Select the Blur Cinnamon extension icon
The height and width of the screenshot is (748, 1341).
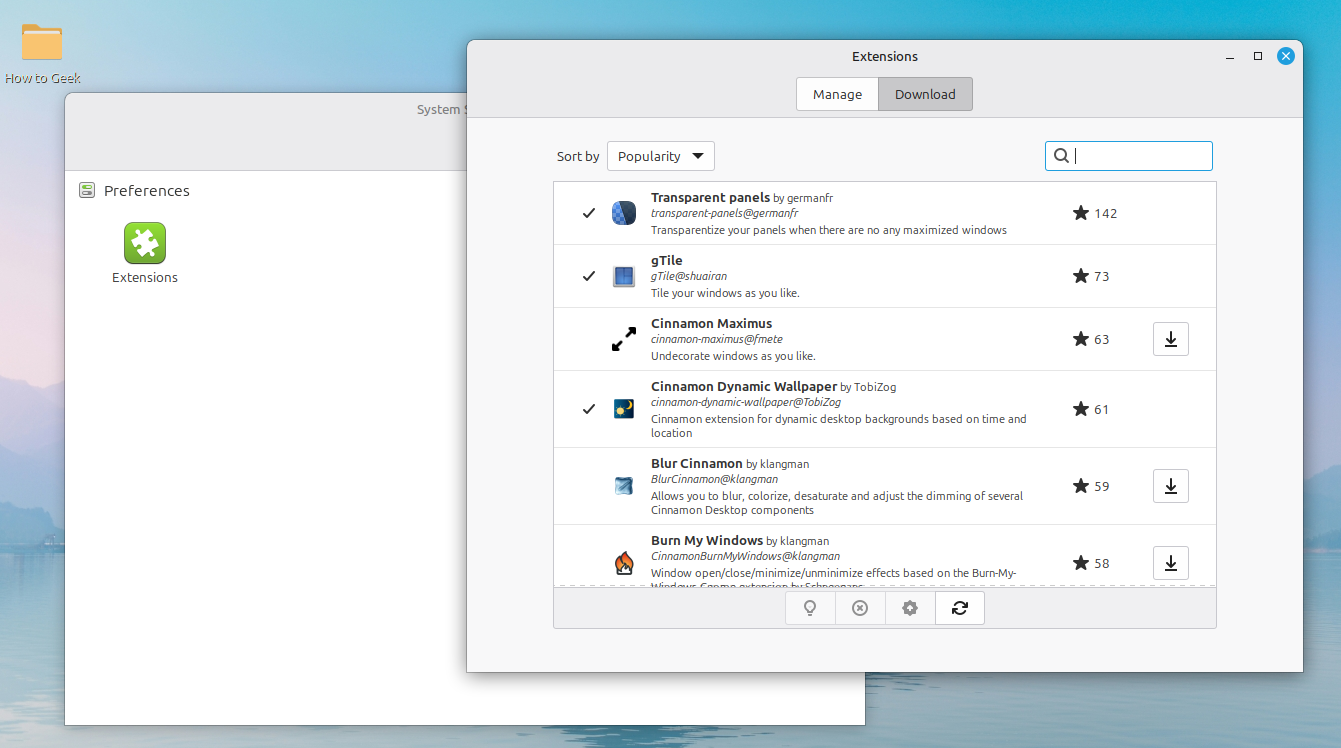click(x=624, y=486)
